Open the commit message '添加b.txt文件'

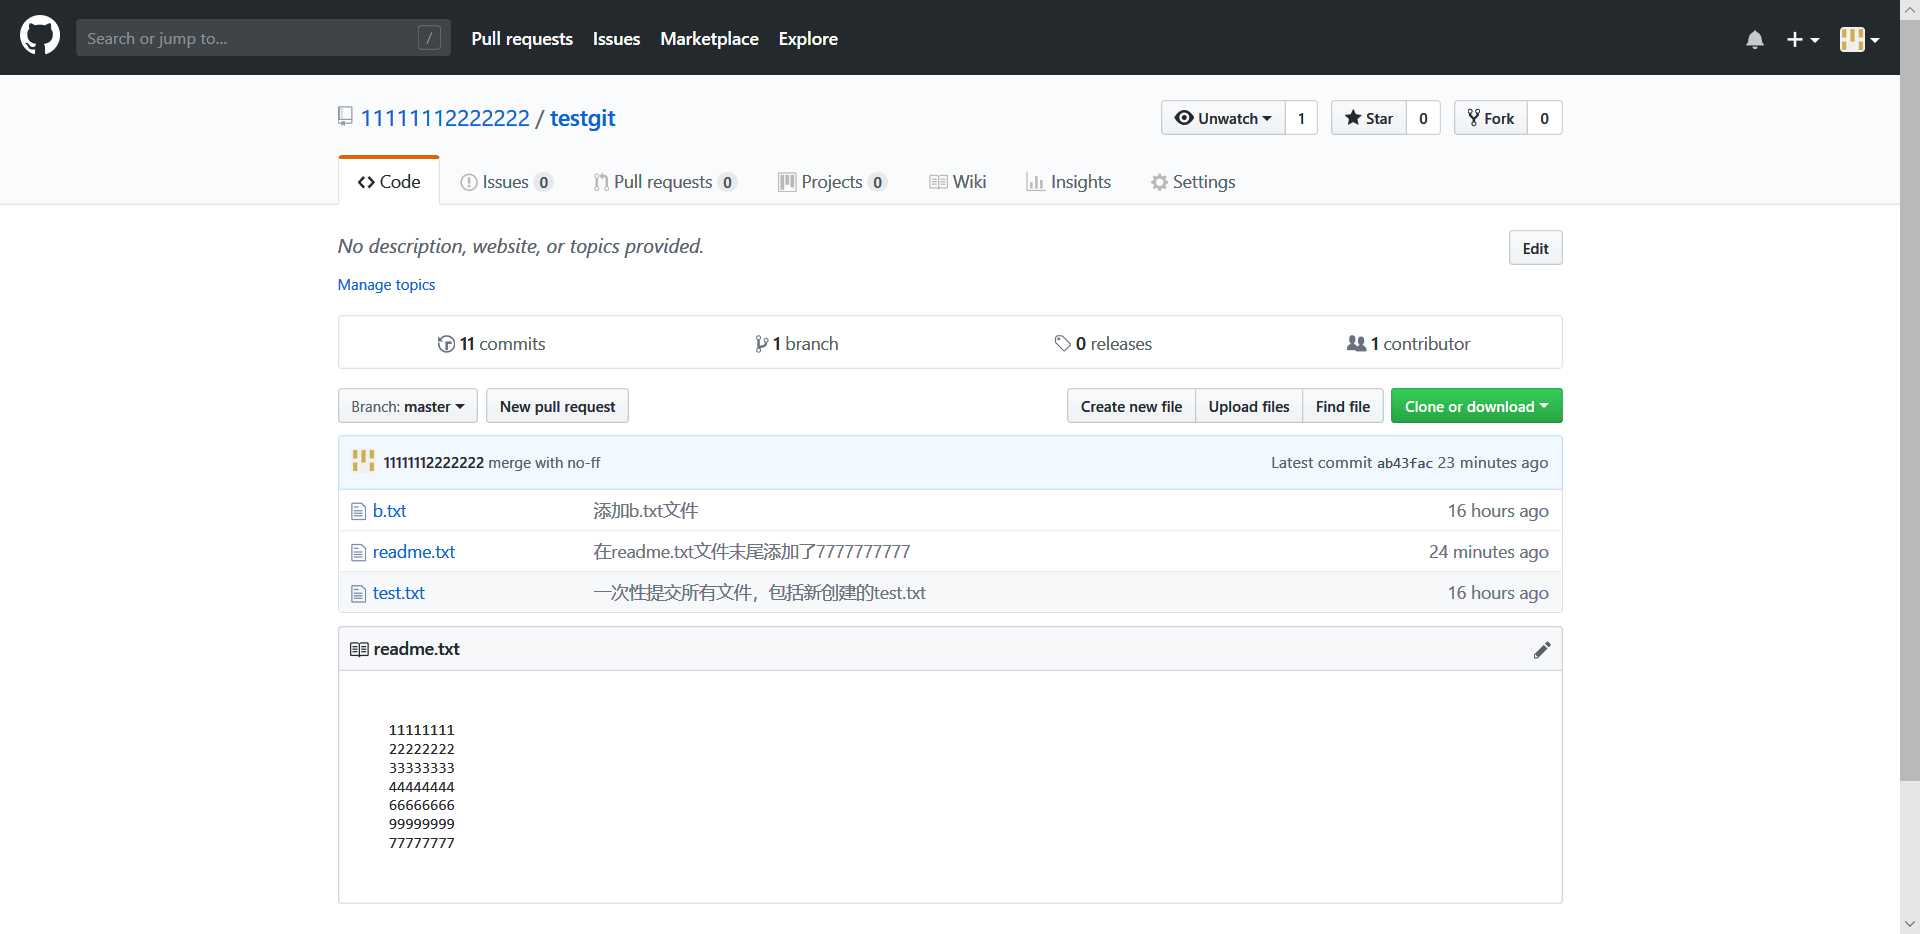pyautogui.click(x=645, y=510)
